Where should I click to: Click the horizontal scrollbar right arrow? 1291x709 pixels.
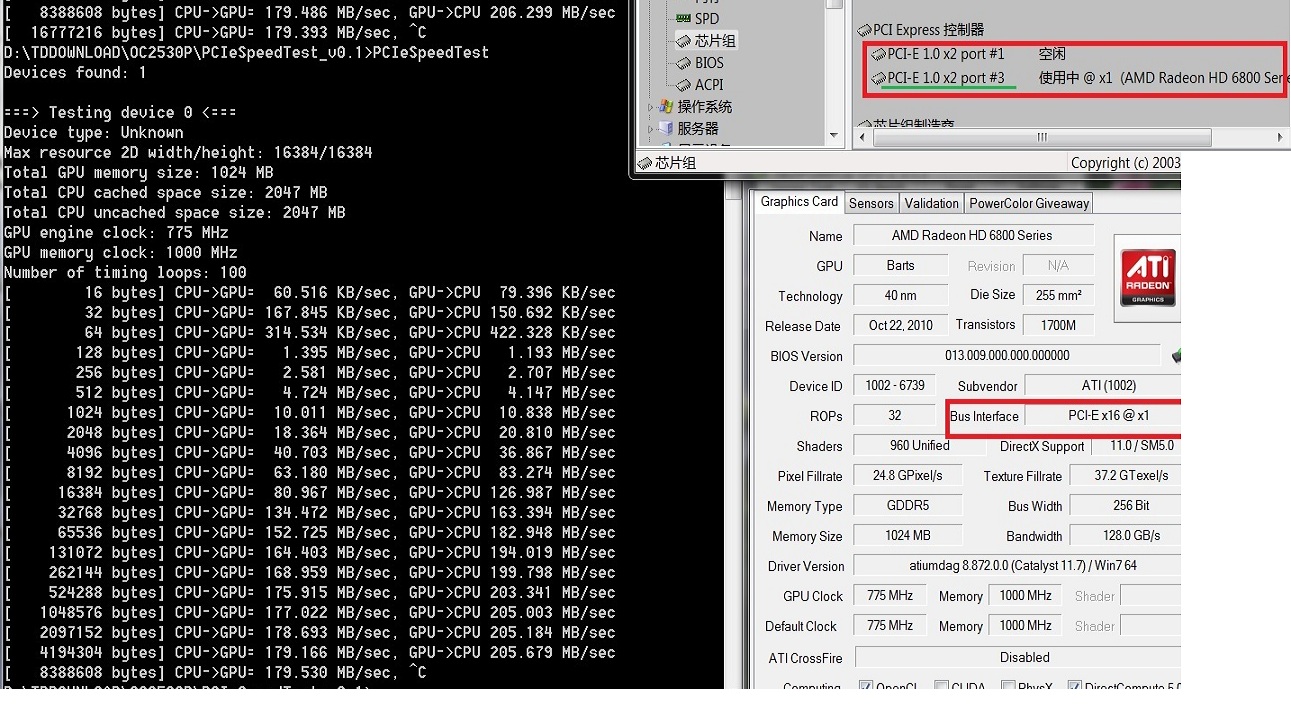(1280, 137)
